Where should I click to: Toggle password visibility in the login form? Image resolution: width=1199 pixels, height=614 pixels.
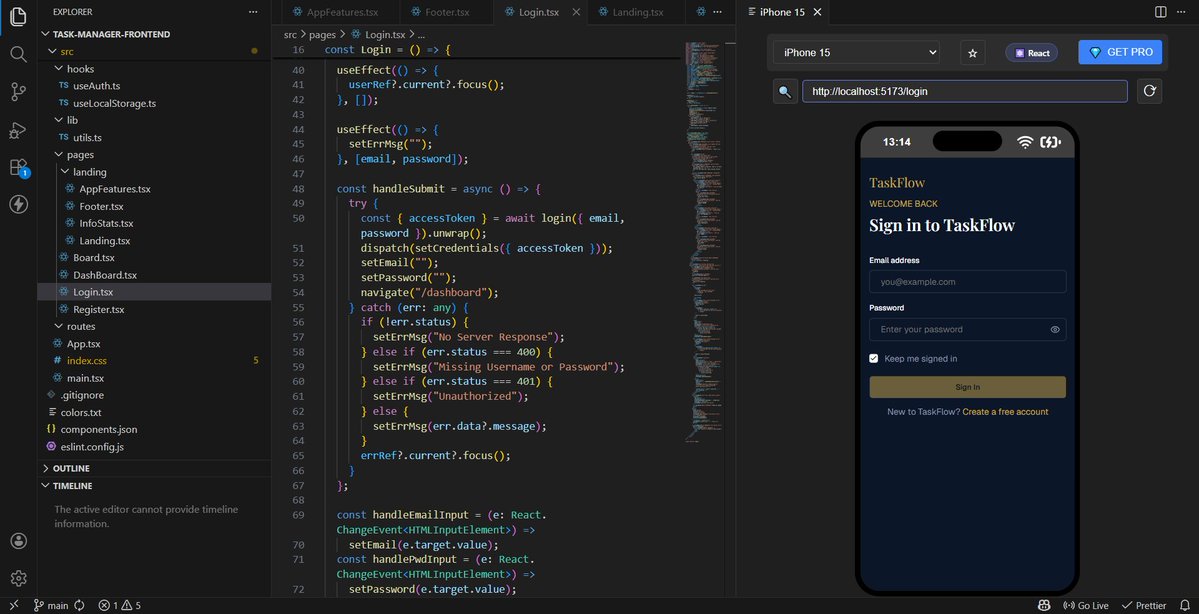(1054, 329)
